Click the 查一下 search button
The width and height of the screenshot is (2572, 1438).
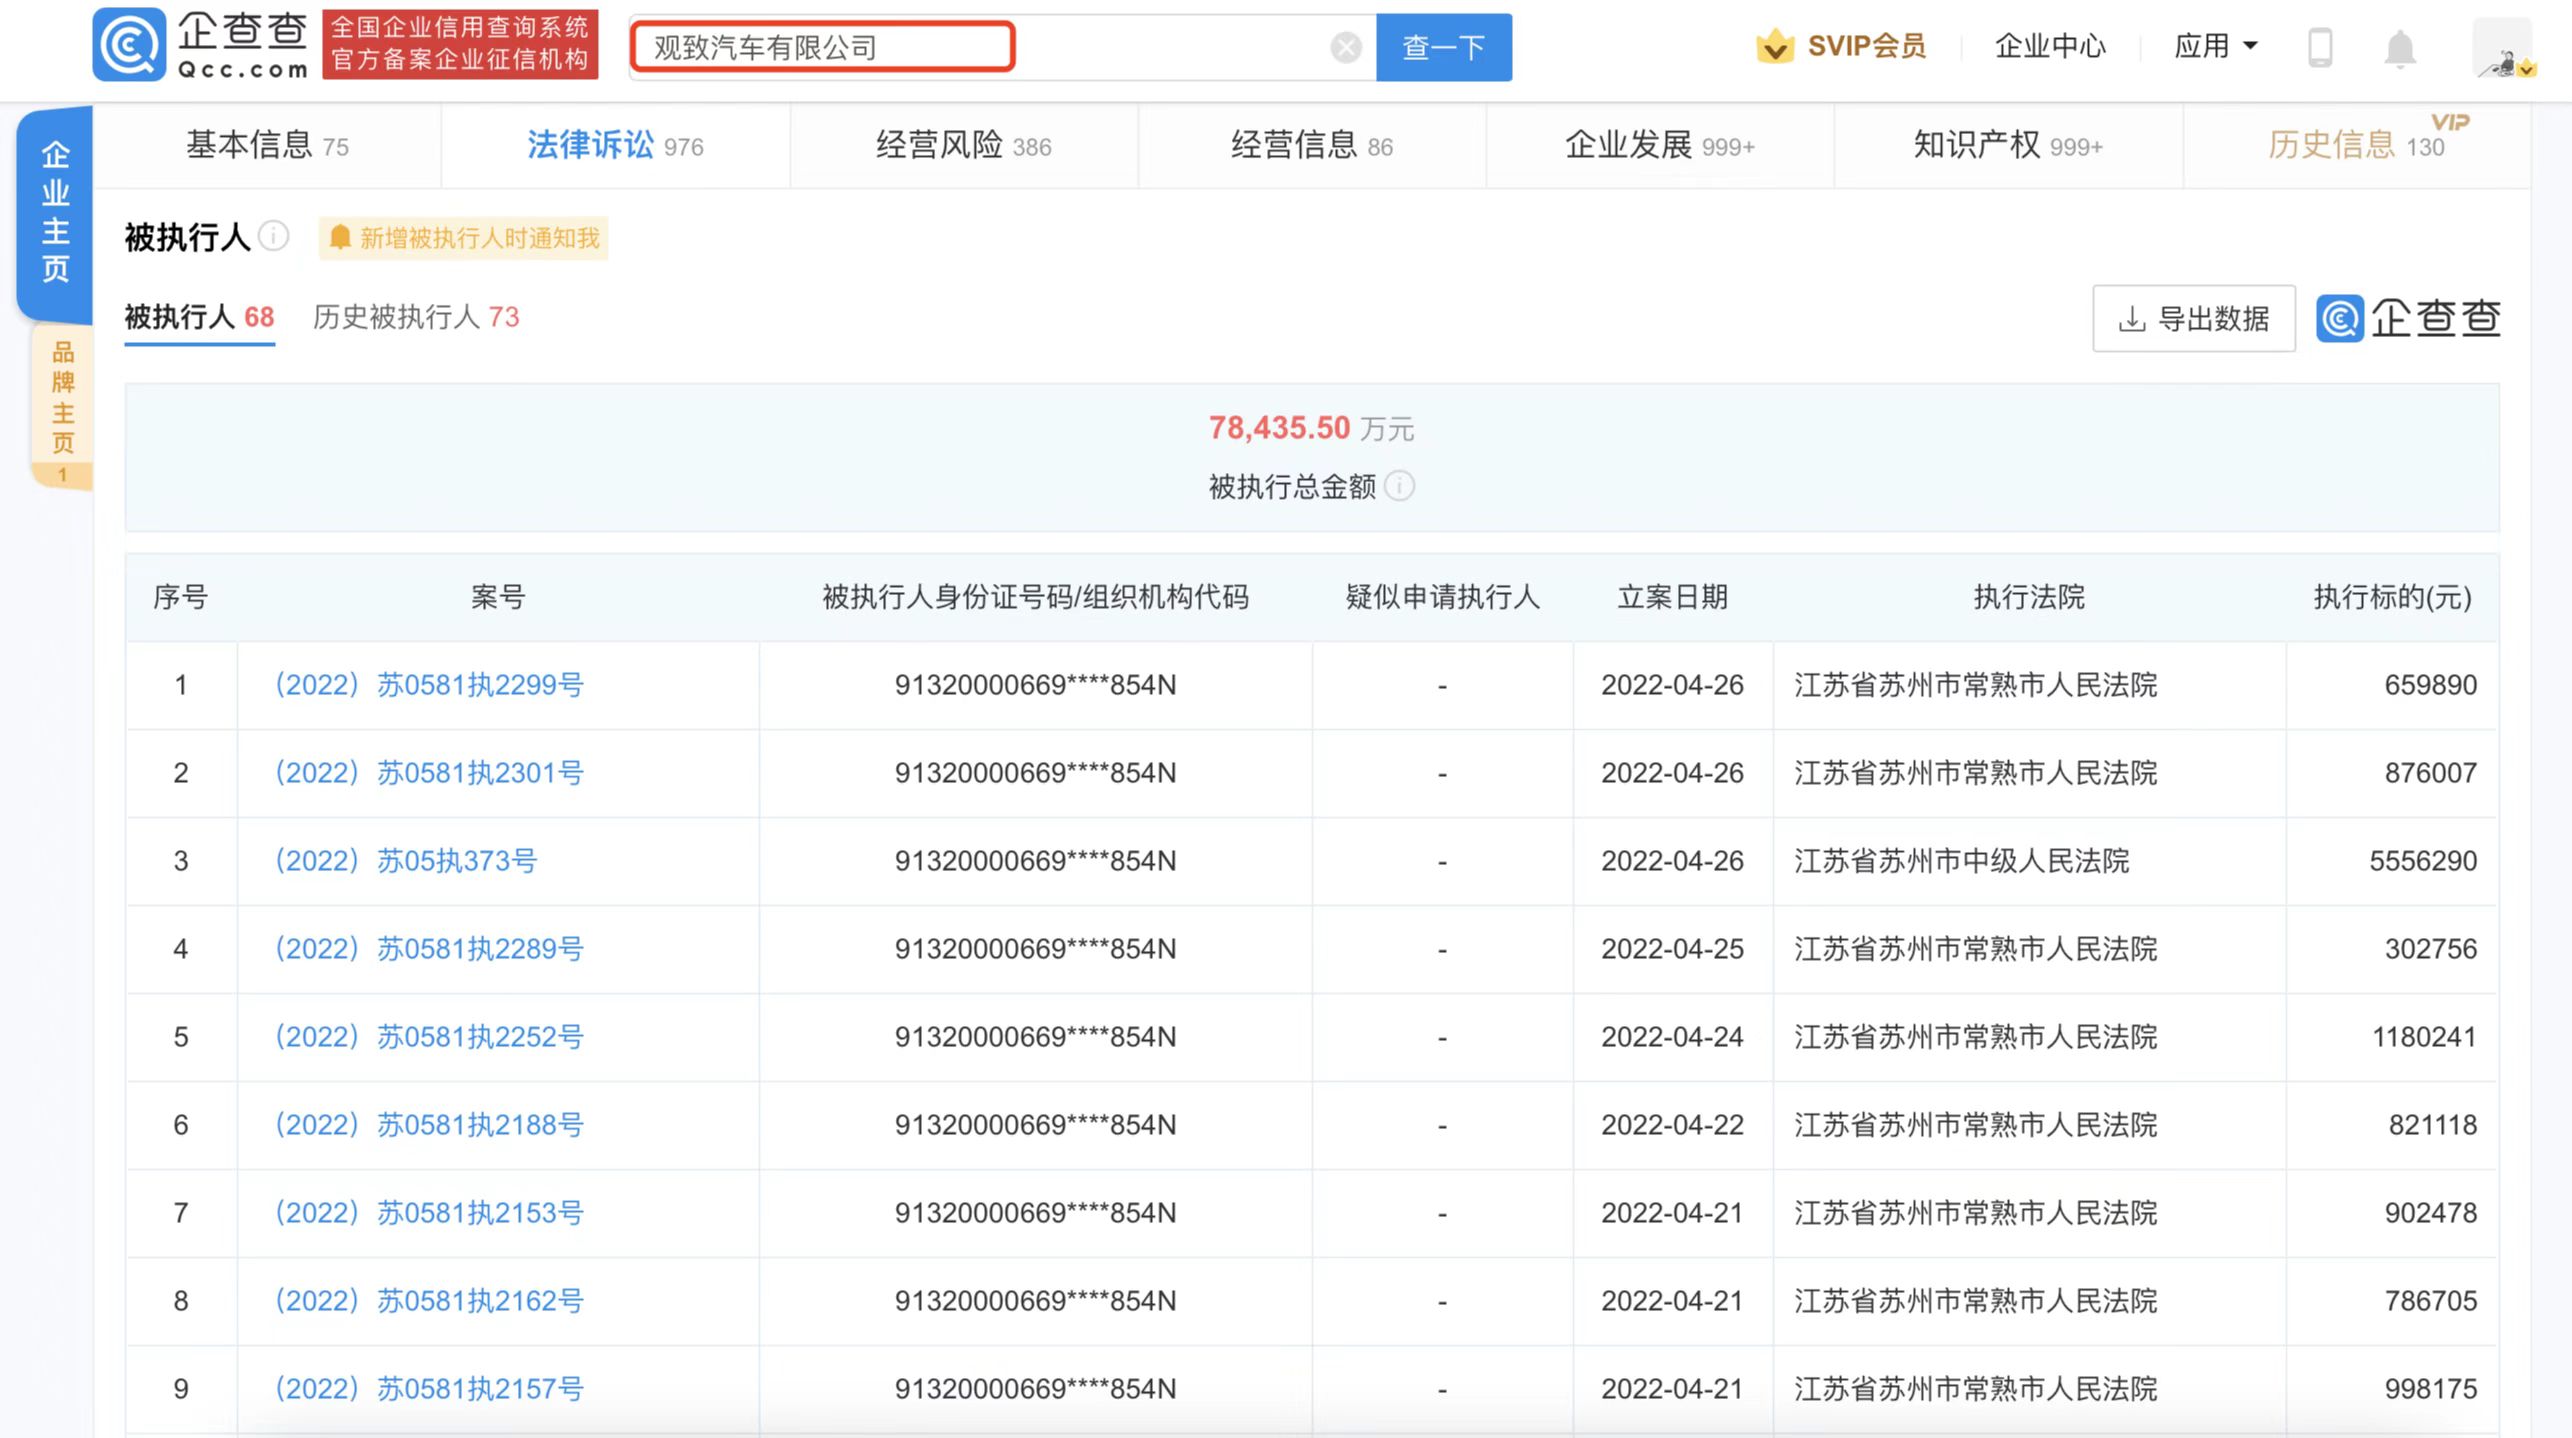click(x=1443, y=47)
